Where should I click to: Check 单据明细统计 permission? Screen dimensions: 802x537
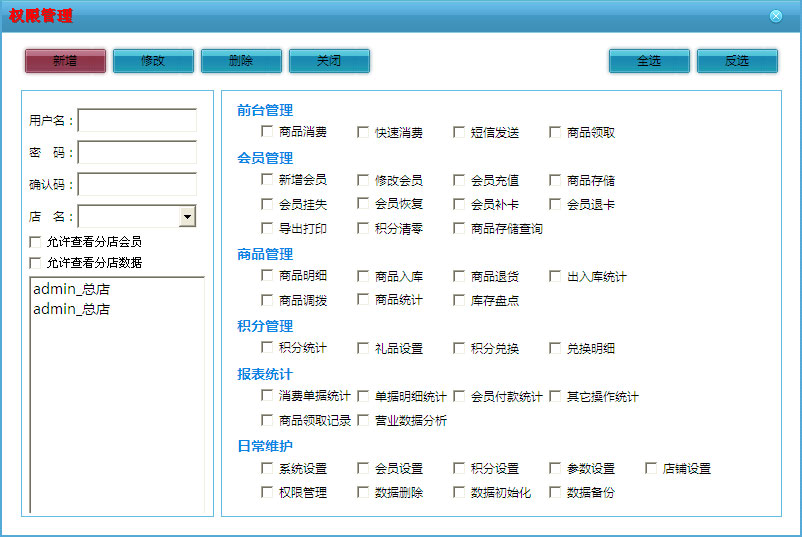tap(363, 396)
